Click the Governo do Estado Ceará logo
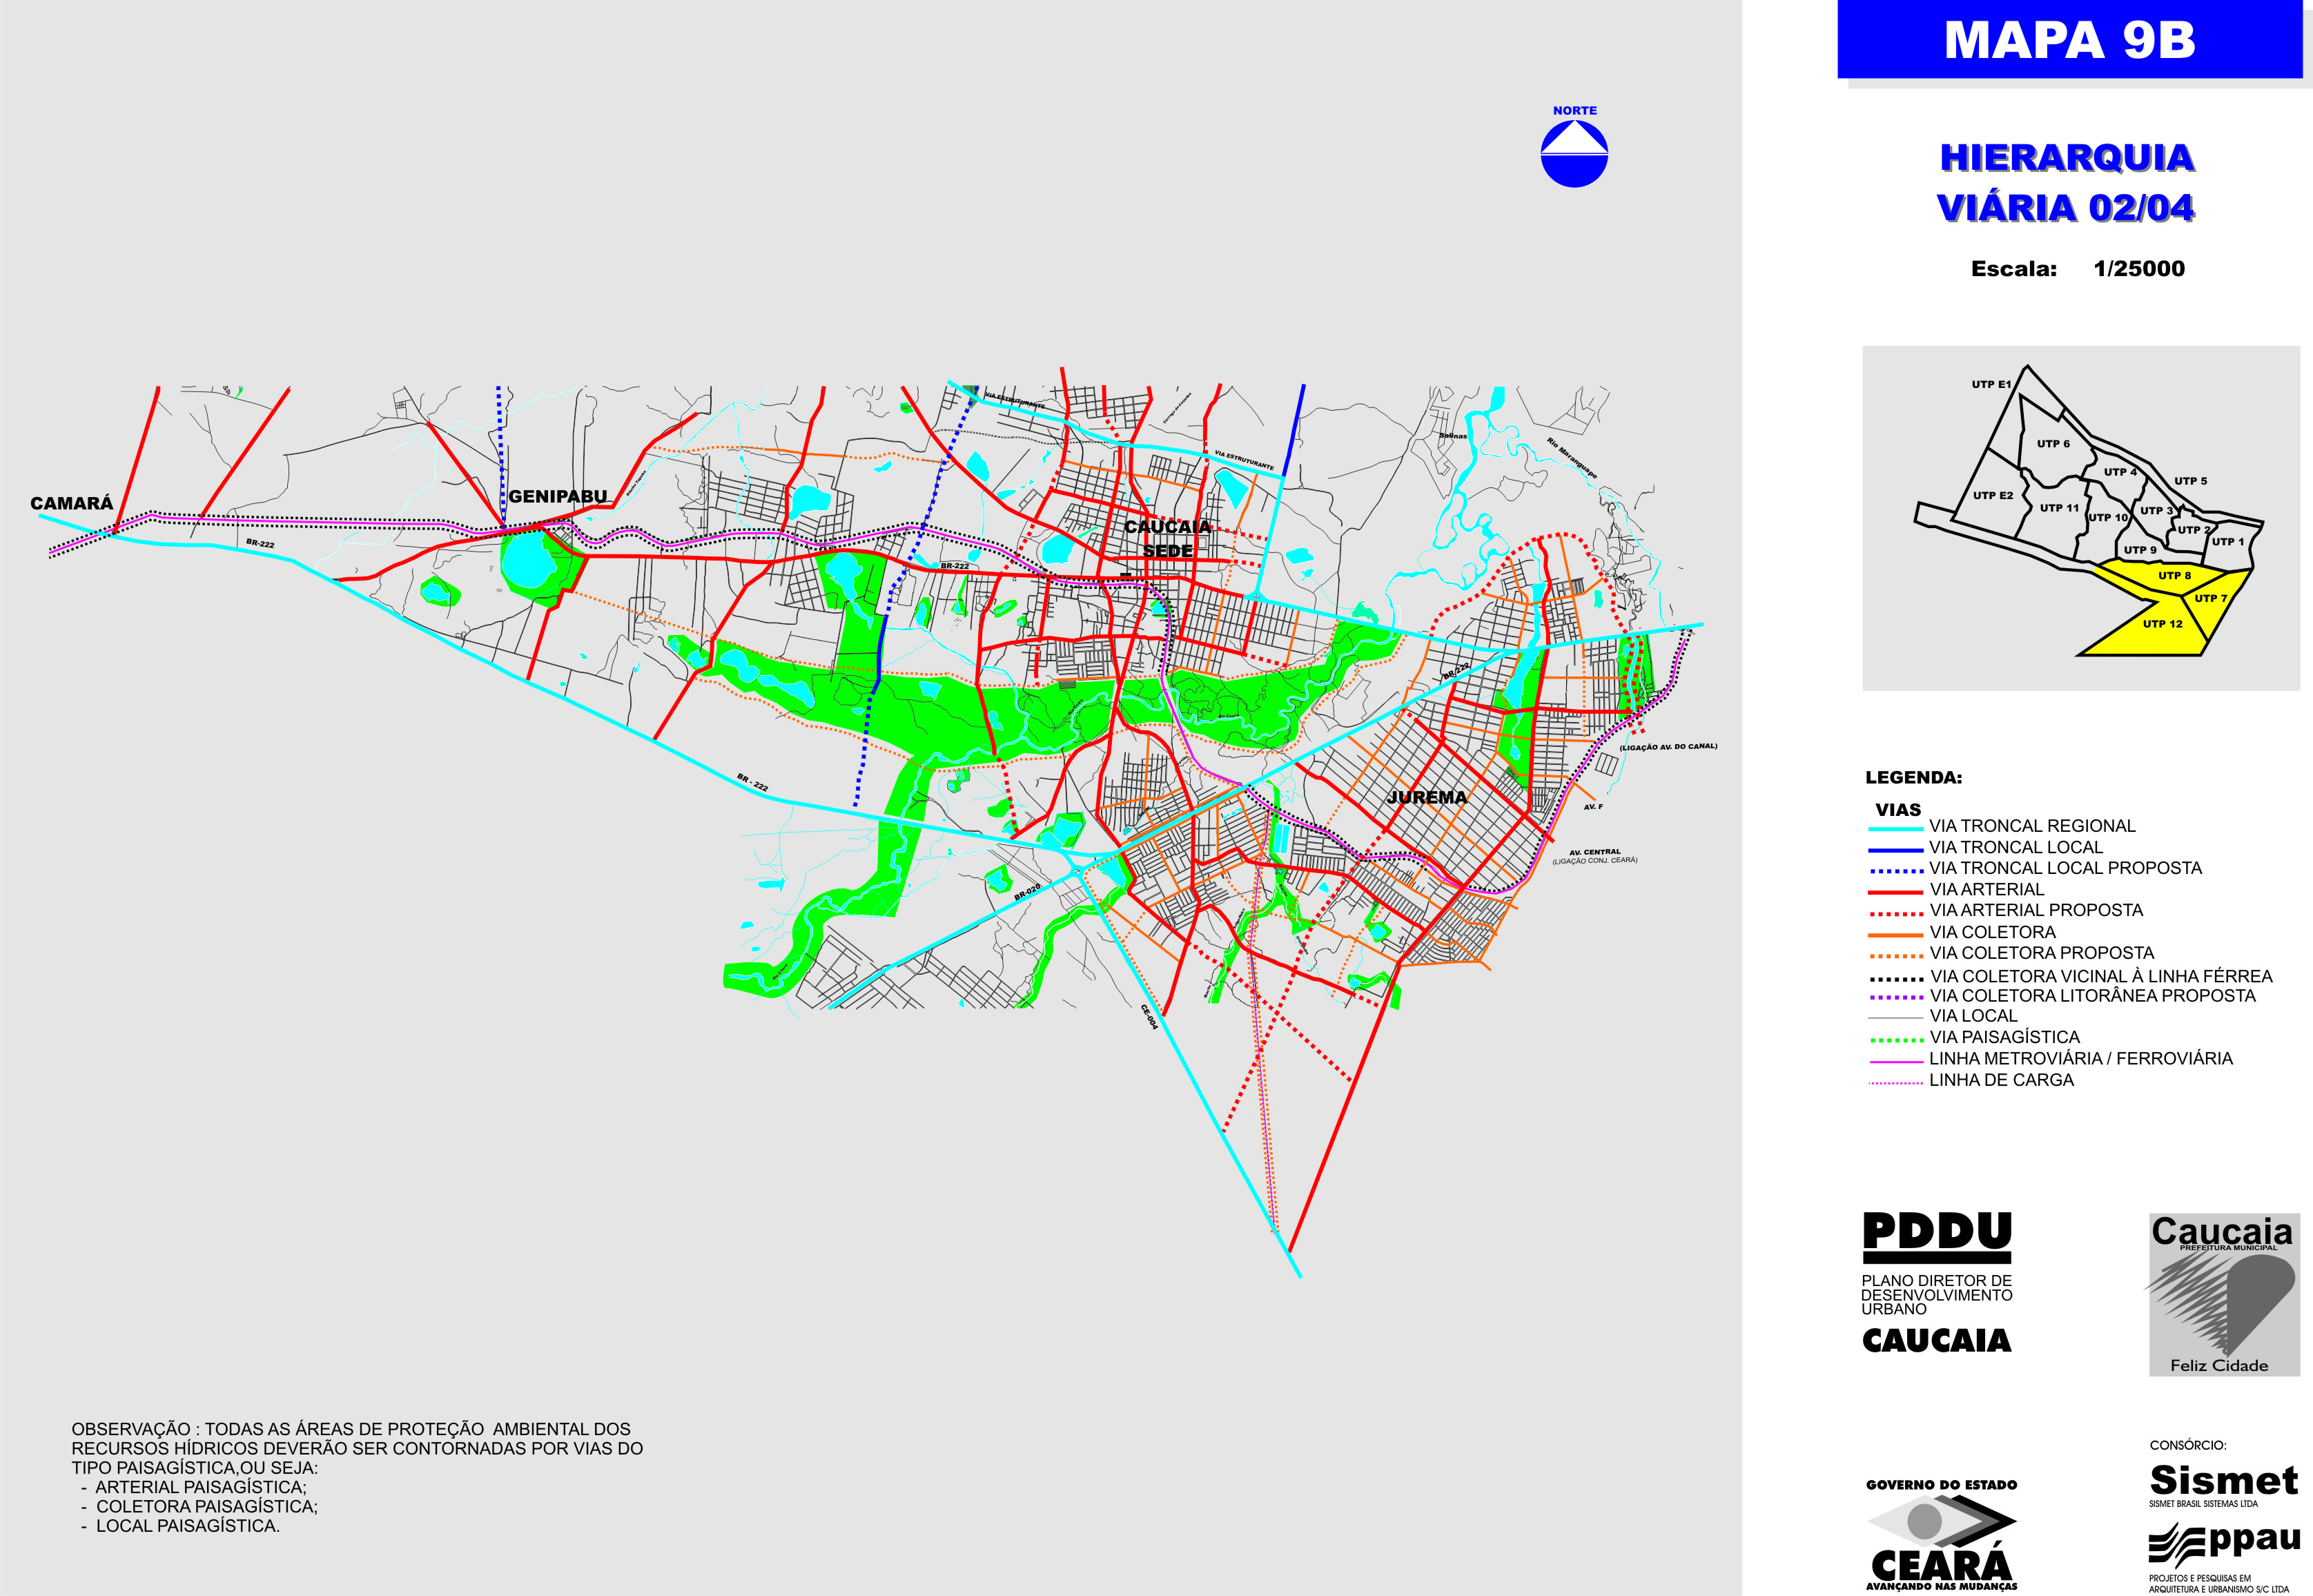Screen dimensions: 2313x1596 pos(1941,1534)
